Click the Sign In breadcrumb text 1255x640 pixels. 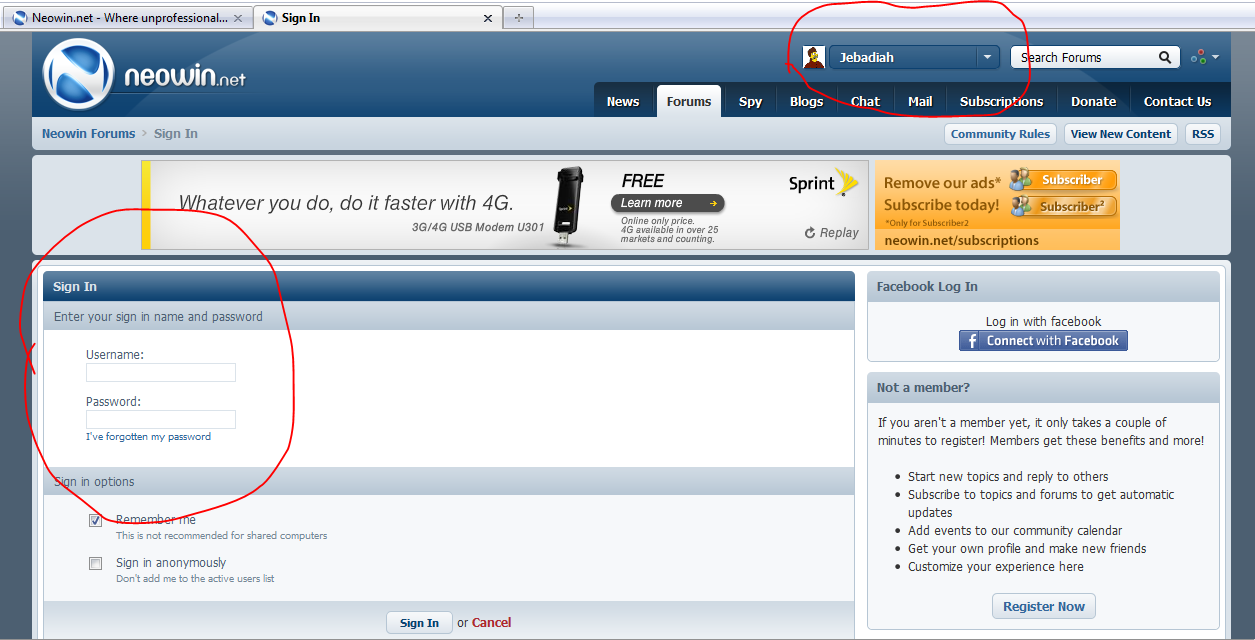pyautogui.click(x=176, y=133)
